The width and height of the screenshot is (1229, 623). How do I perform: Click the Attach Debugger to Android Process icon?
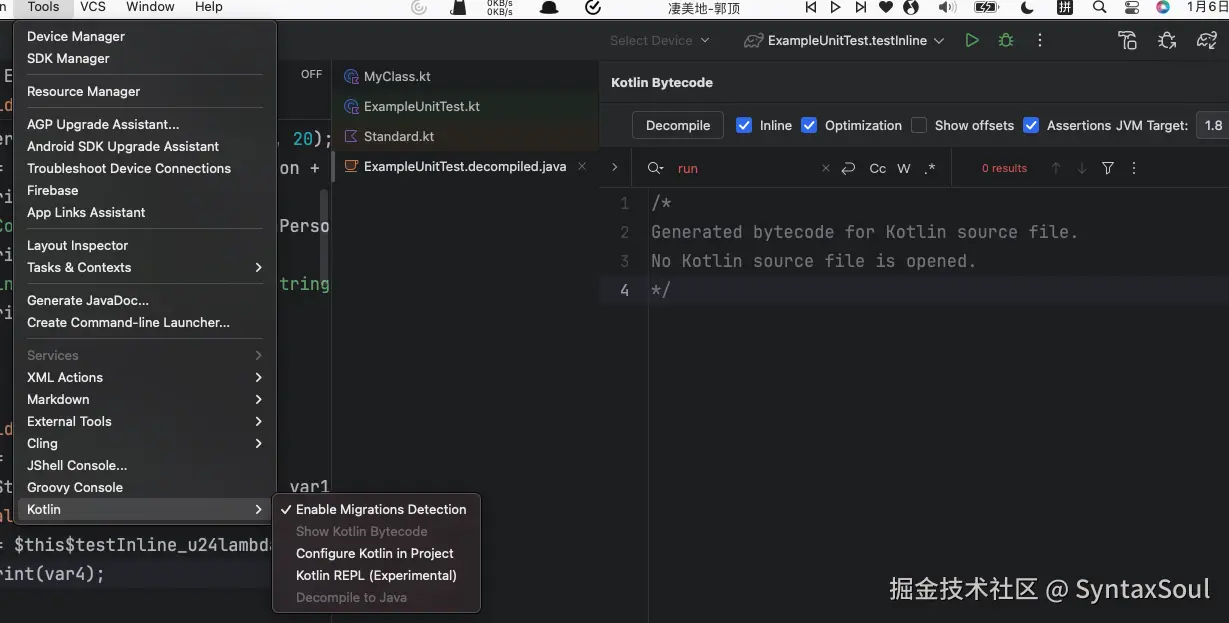coord(1167,41)
